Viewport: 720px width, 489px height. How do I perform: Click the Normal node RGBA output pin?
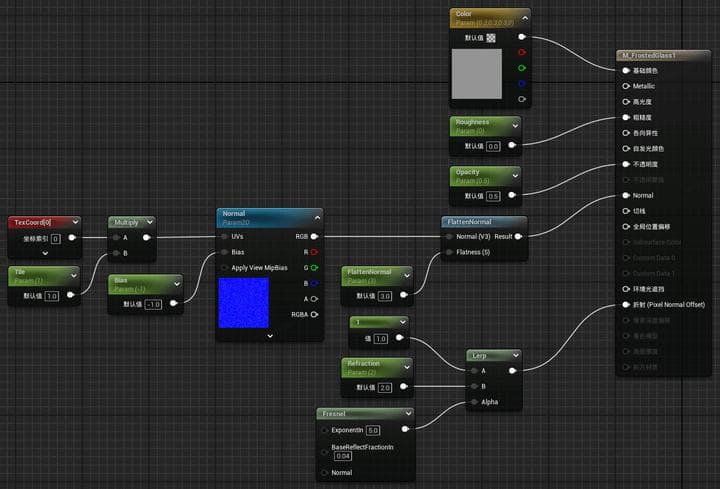pyautogui.click(x=314, y=315)
